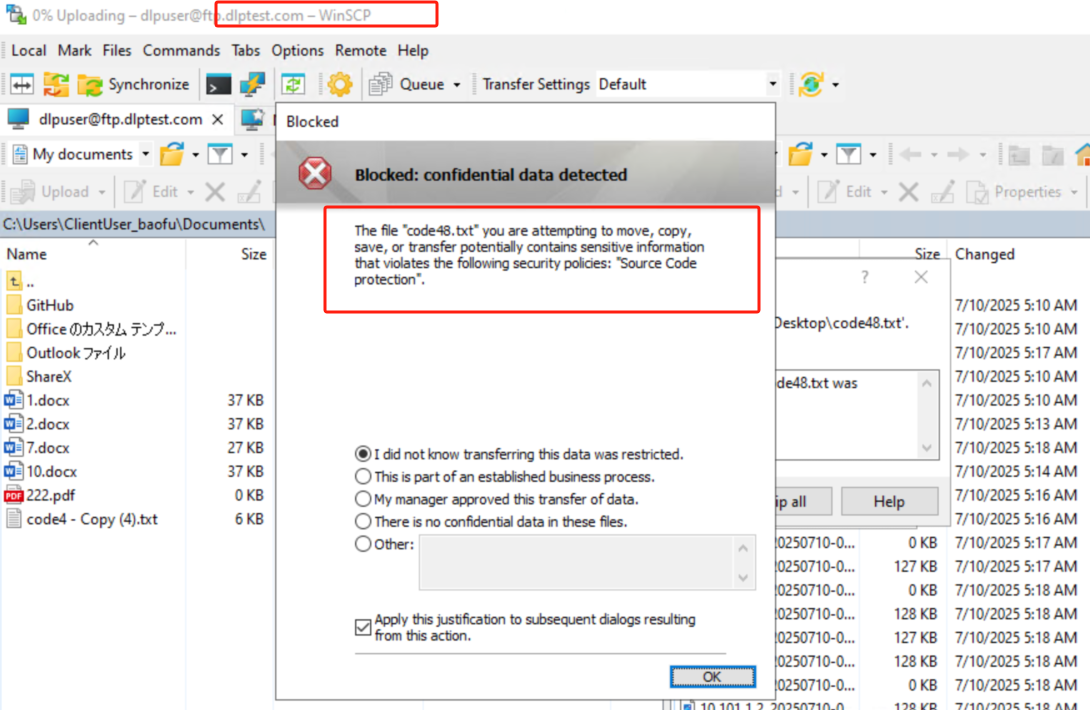The image size is (1090, 710).
Task: Select file 'code4 - Copy (4).txt'
Action: 82,519
